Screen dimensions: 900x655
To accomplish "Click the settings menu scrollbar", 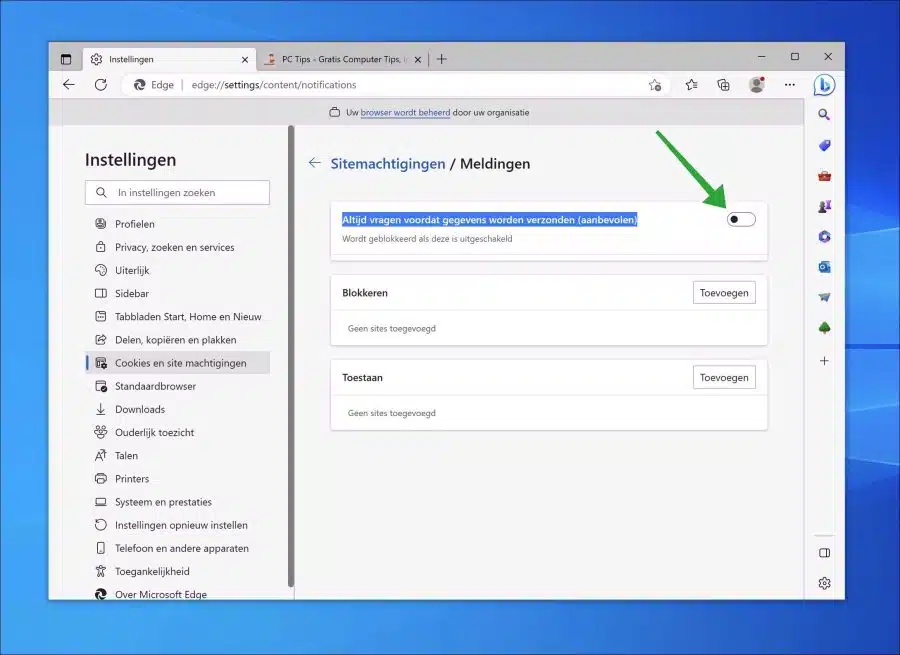I will tap(291, 356).
